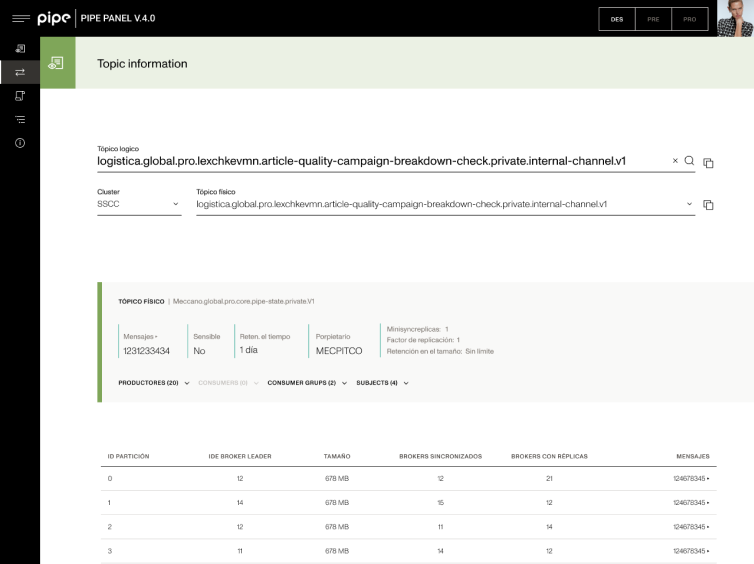Click the messages count 1231233434
The height and width of the screenshot is (564, 754).
[147, 351]
